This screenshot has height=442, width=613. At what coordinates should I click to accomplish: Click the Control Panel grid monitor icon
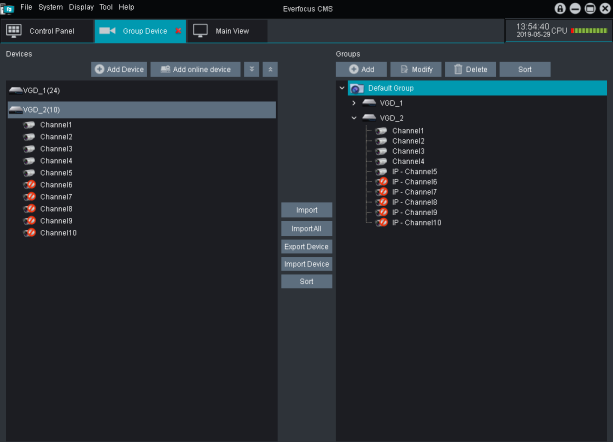(14, 31)
